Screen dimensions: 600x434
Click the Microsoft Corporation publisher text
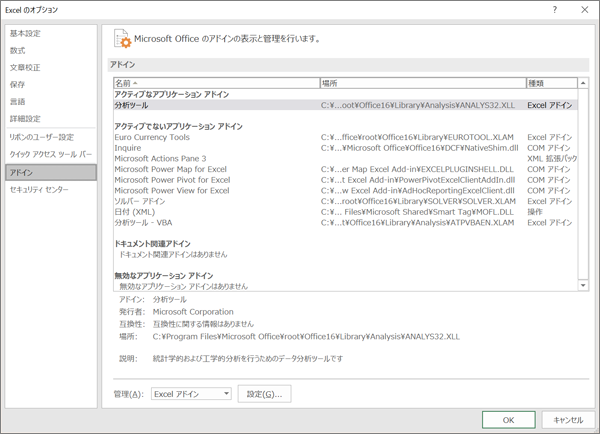[193, 312]
